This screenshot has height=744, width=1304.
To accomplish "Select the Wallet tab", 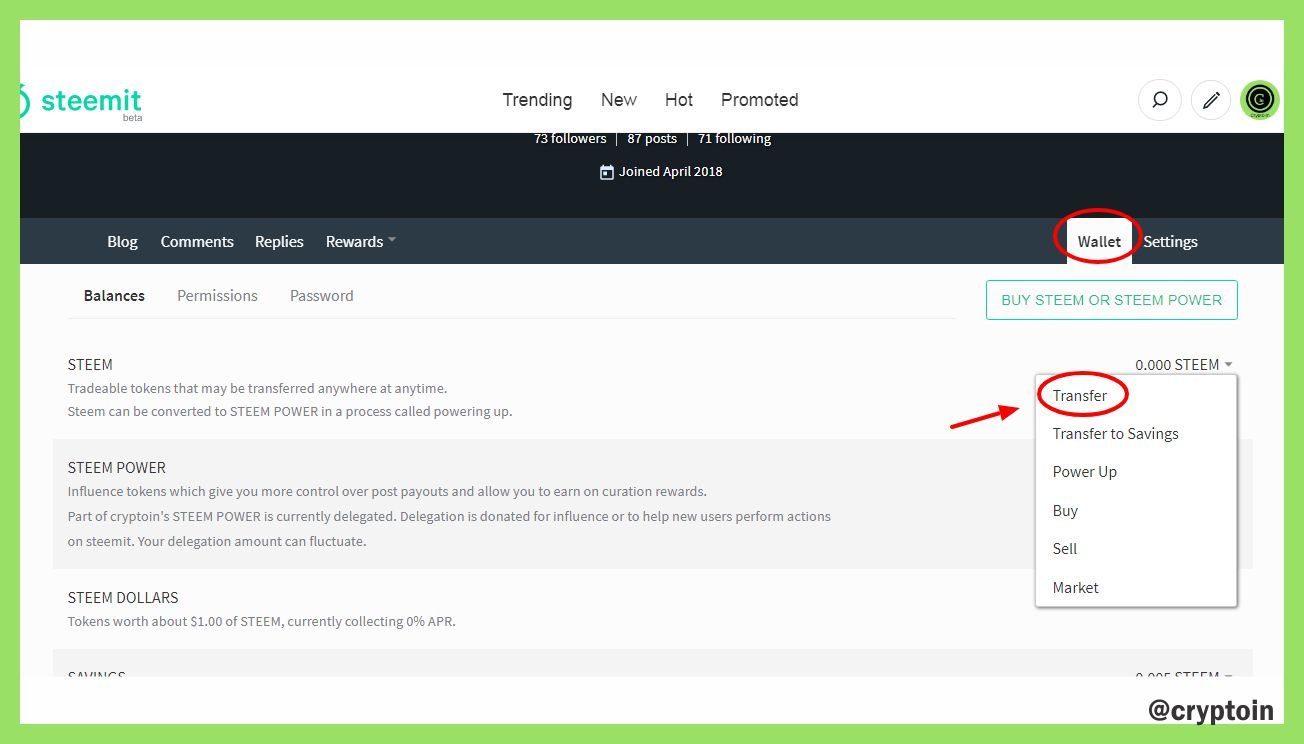I will pos(1099,241).
